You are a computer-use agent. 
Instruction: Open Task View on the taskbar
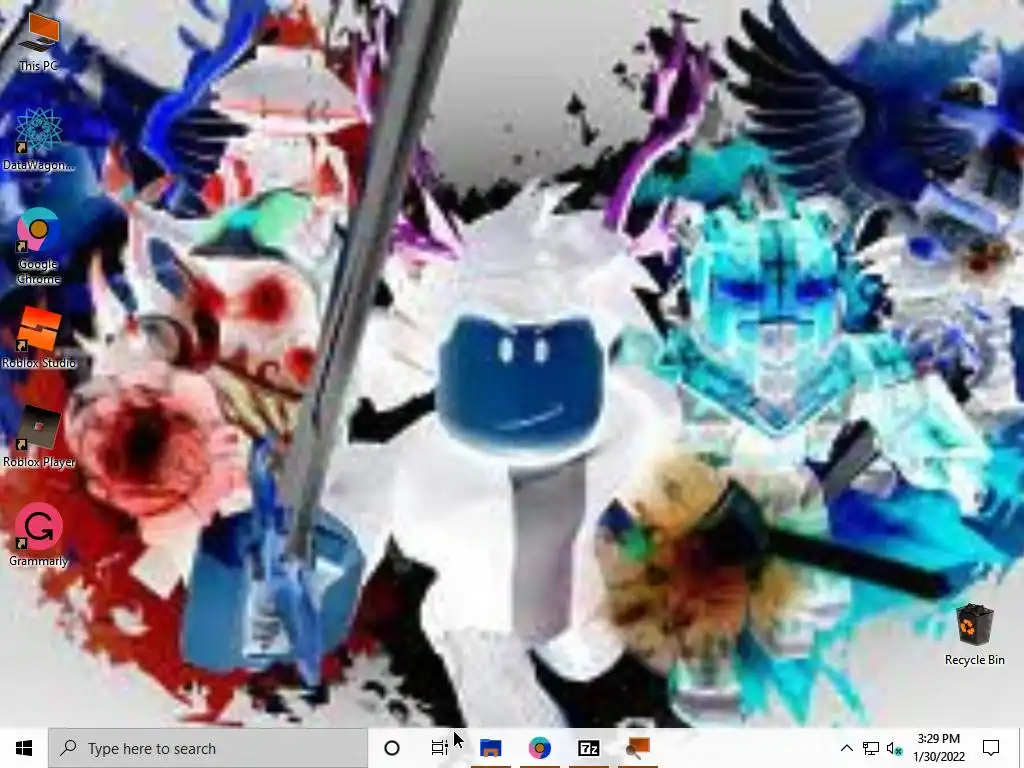(440, 748)
